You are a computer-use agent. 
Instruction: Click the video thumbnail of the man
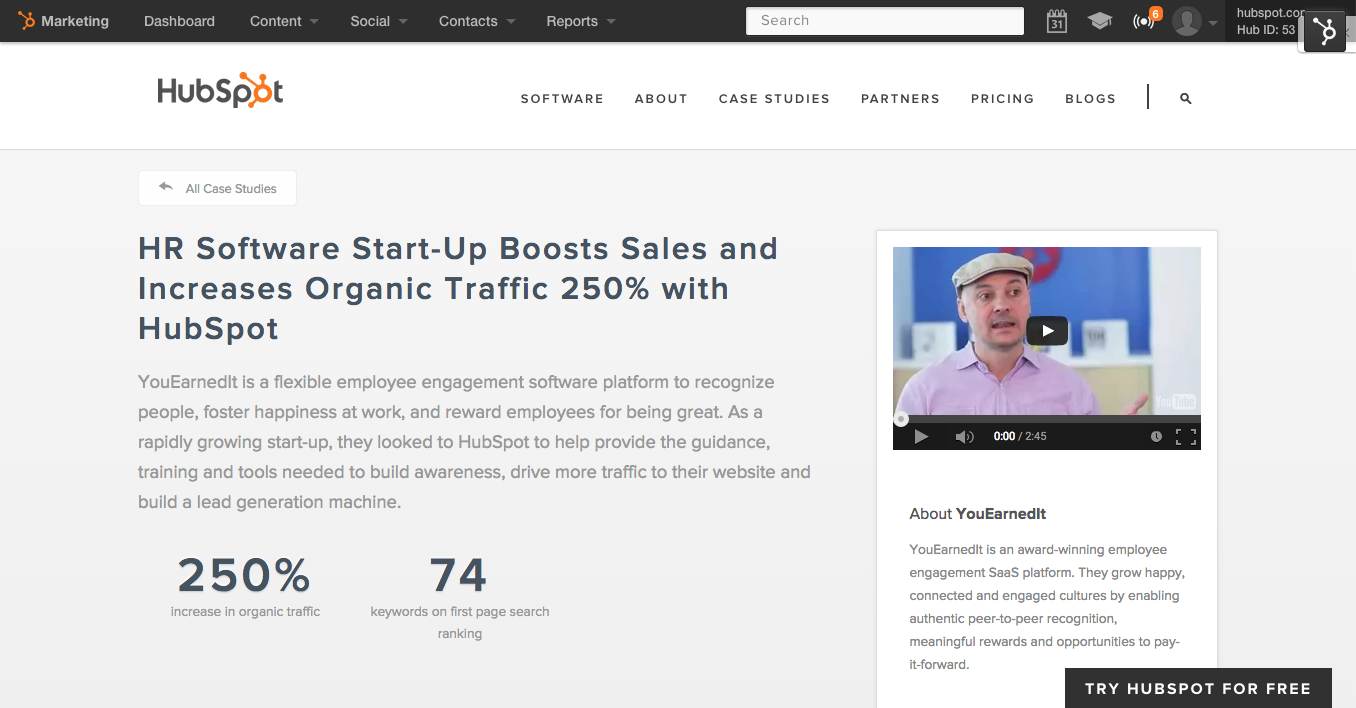tap(1047, 331)
